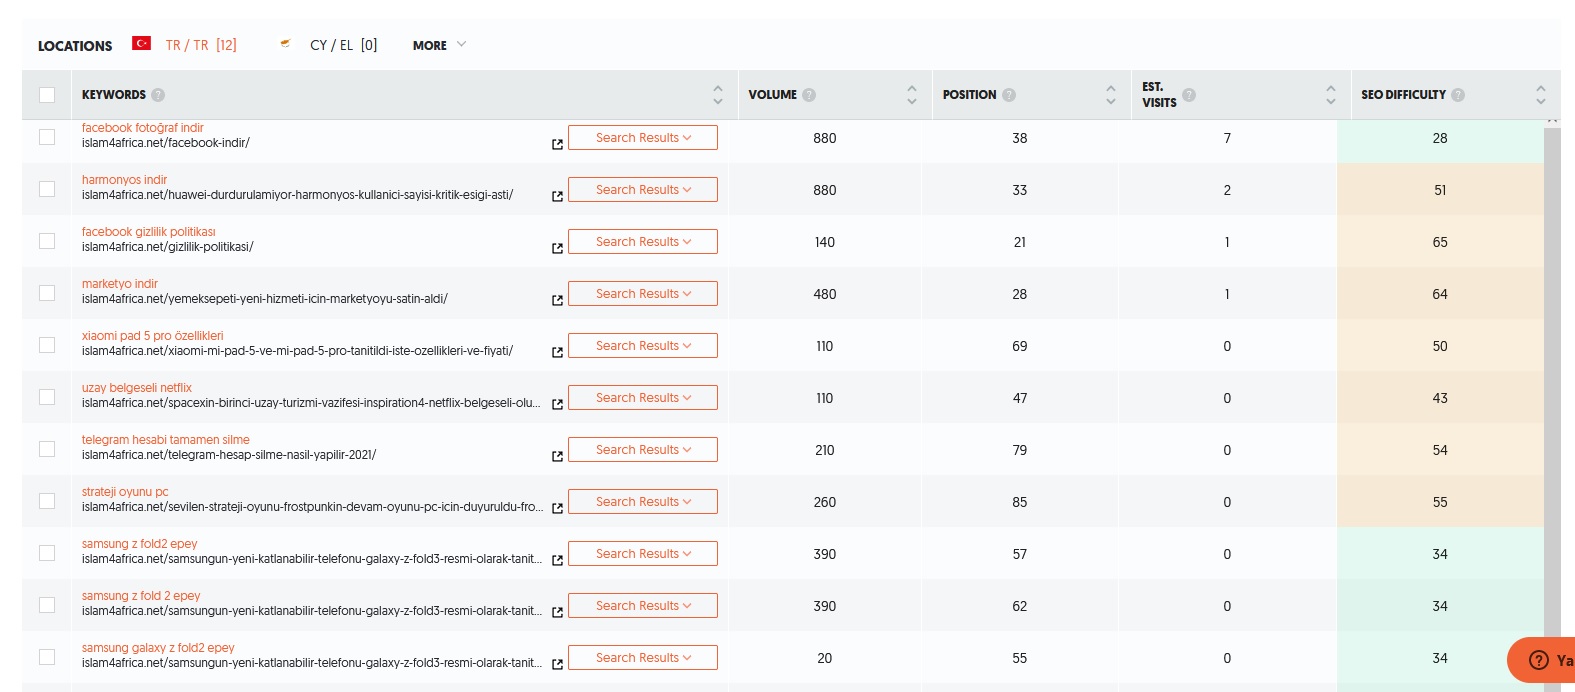
Task: Check the facebook gizlilik politikası row checkbox
Action: 47,241
